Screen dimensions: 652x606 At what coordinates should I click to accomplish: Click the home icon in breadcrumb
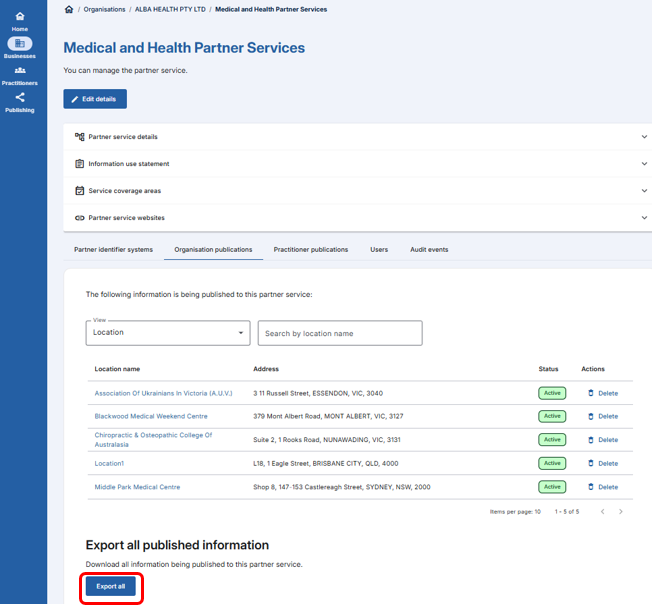coord(68,9)
